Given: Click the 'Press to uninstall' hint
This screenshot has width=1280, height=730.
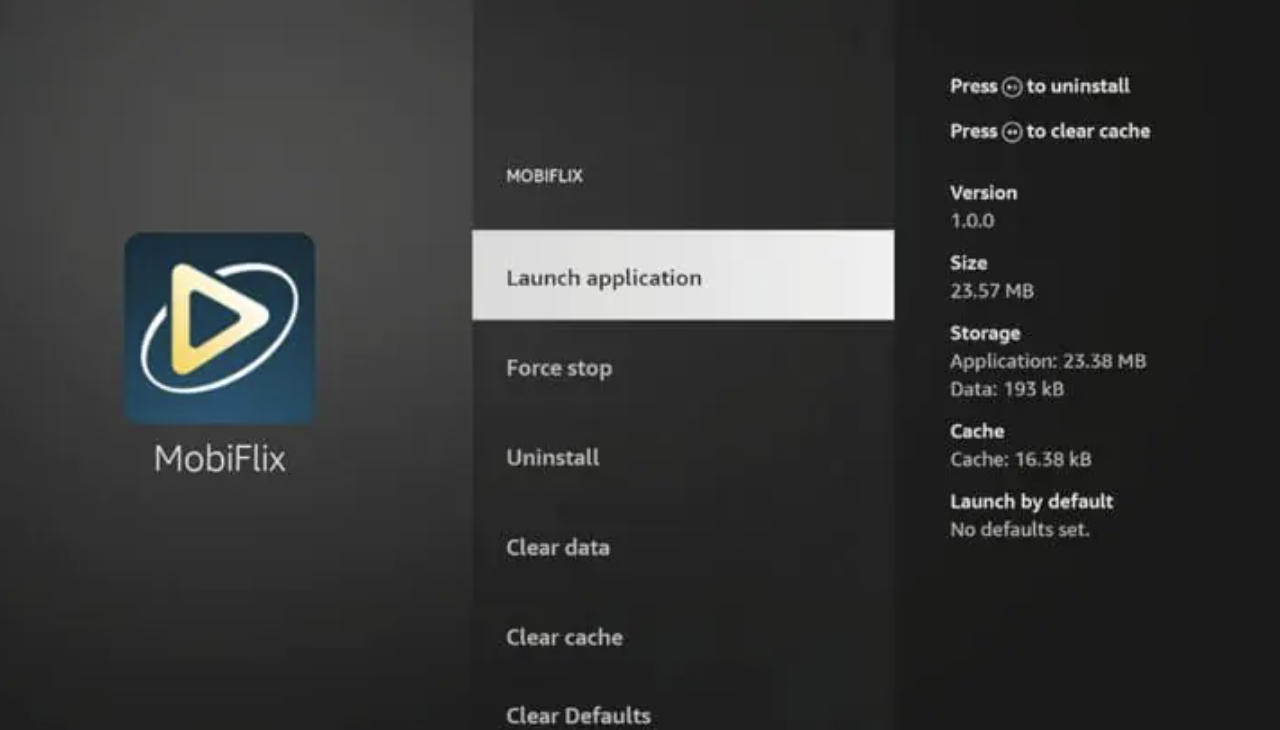Looking at the screenshot, I should tap(1040, 86).
